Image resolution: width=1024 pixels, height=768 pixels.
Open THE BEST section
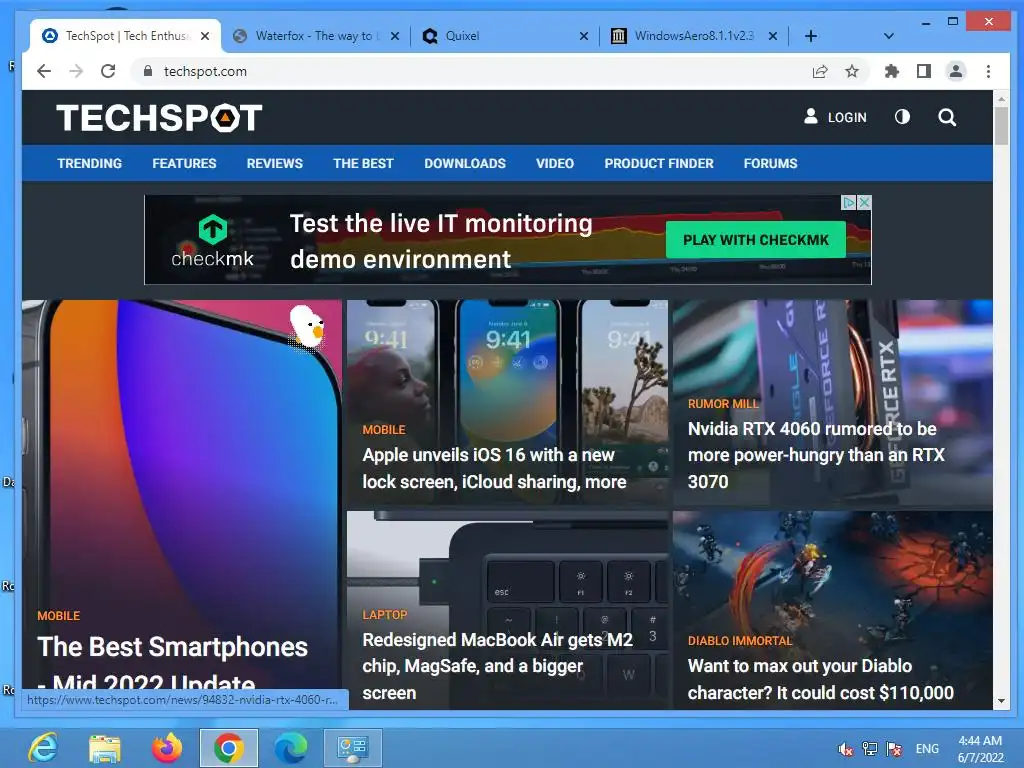[x=363, y=163]
